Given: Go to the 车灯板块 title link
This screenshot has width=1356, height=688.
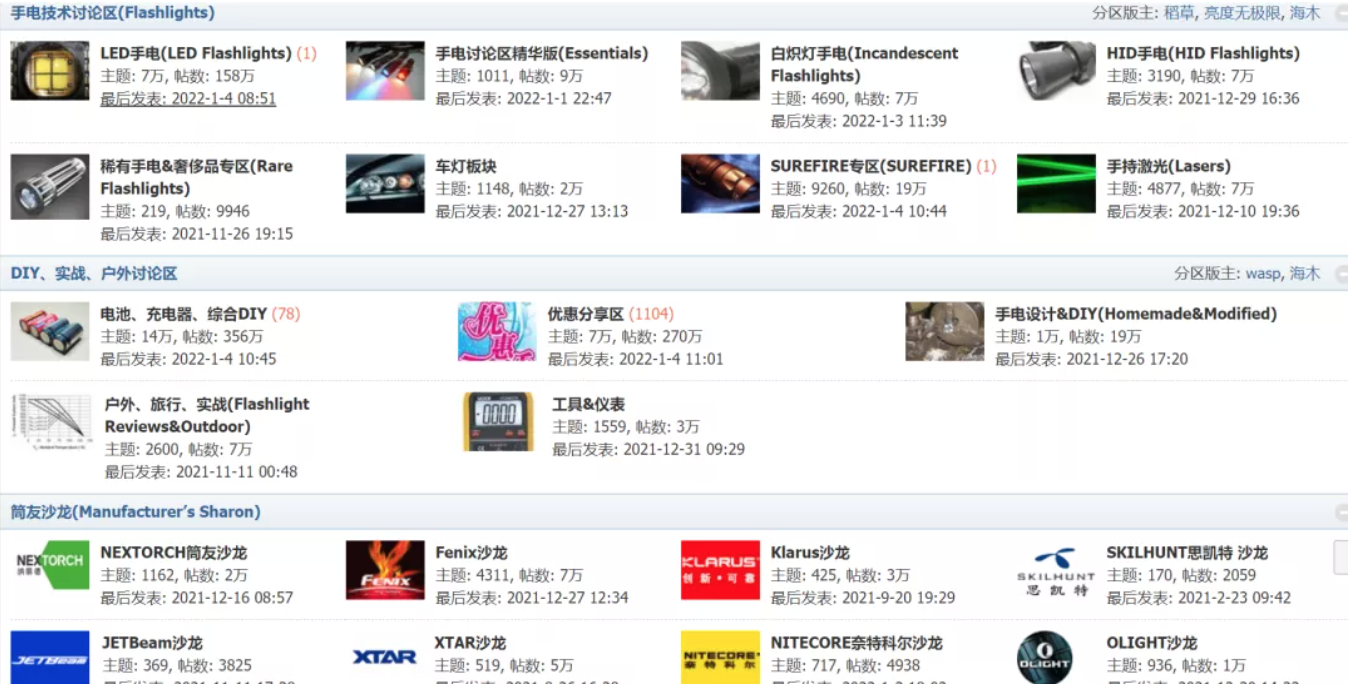Looking at the screenshot, I should tap(466, 166).
